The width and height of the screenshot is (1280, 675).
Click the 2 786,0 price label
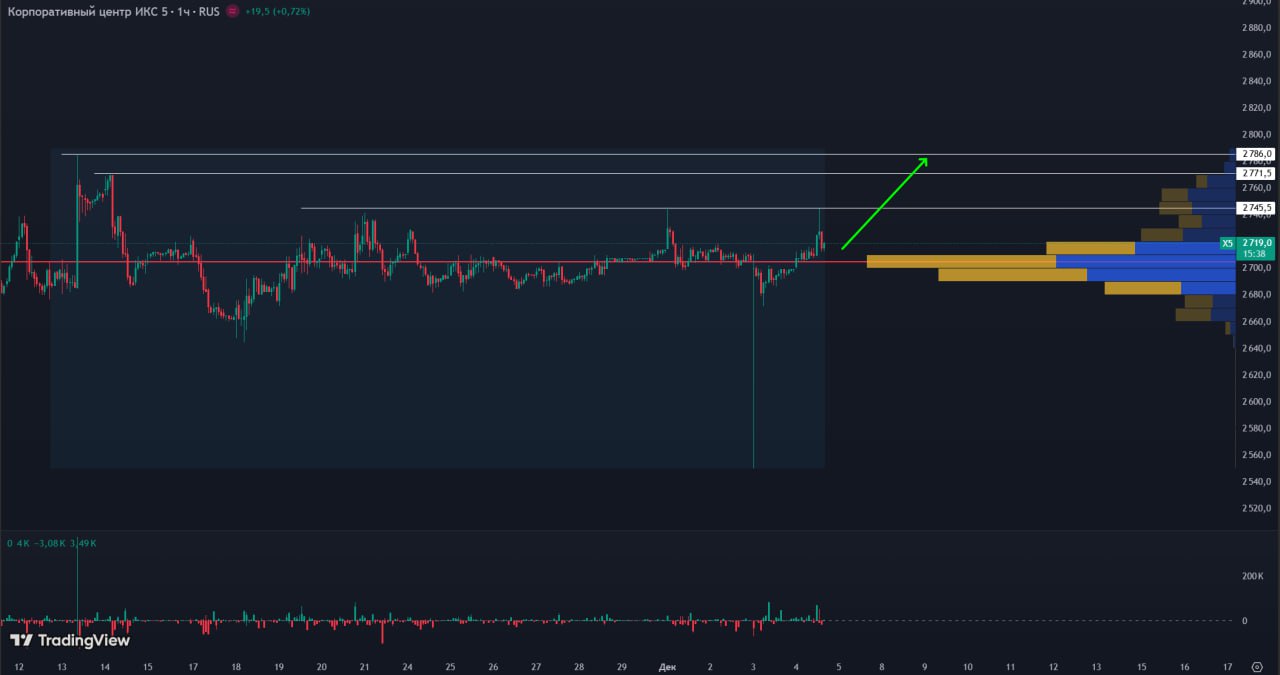(x=1256, y=154)
